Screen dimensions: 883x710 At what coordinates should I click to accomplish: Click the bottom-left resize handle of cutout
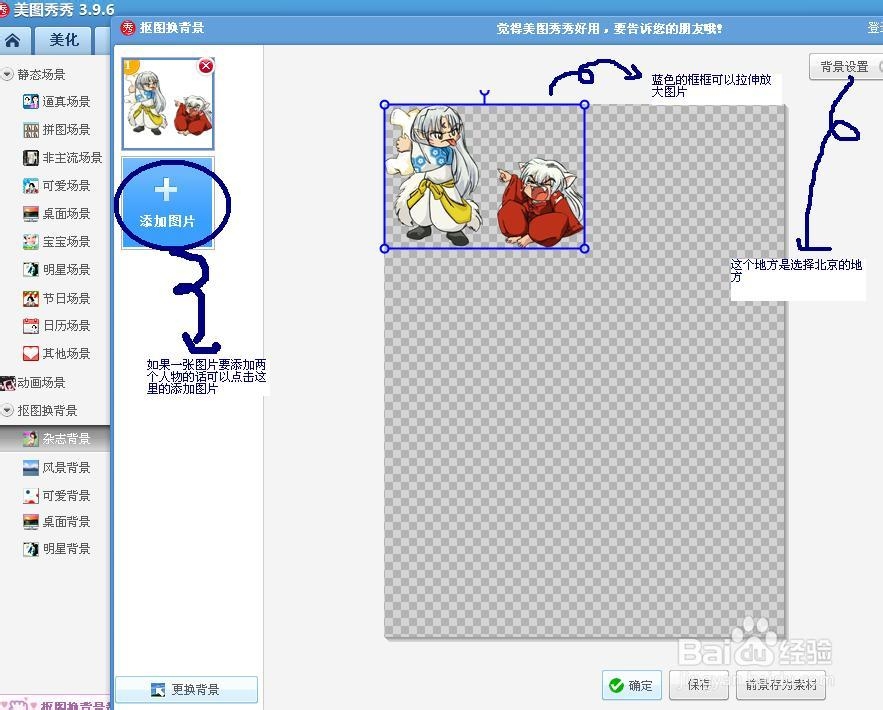coord(385,248)
